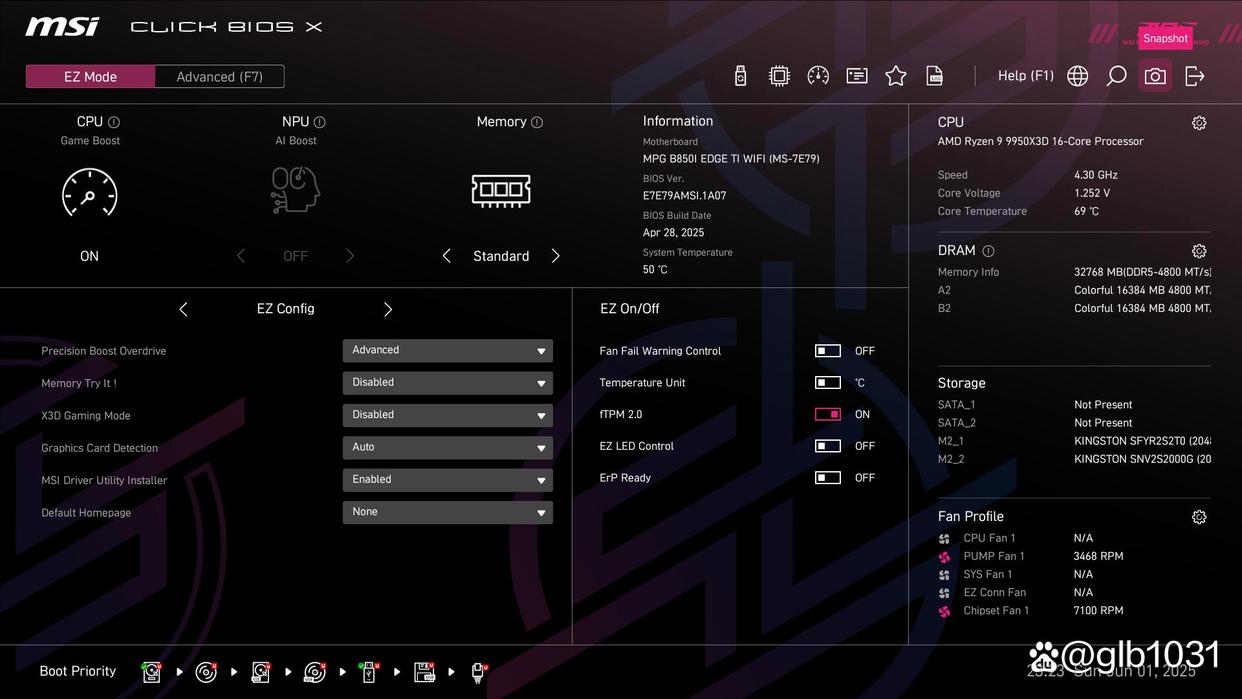1242x699 pixels.
Task: Click the BIOS version E7E79AMSI.1A07 text
Action: 684,196
